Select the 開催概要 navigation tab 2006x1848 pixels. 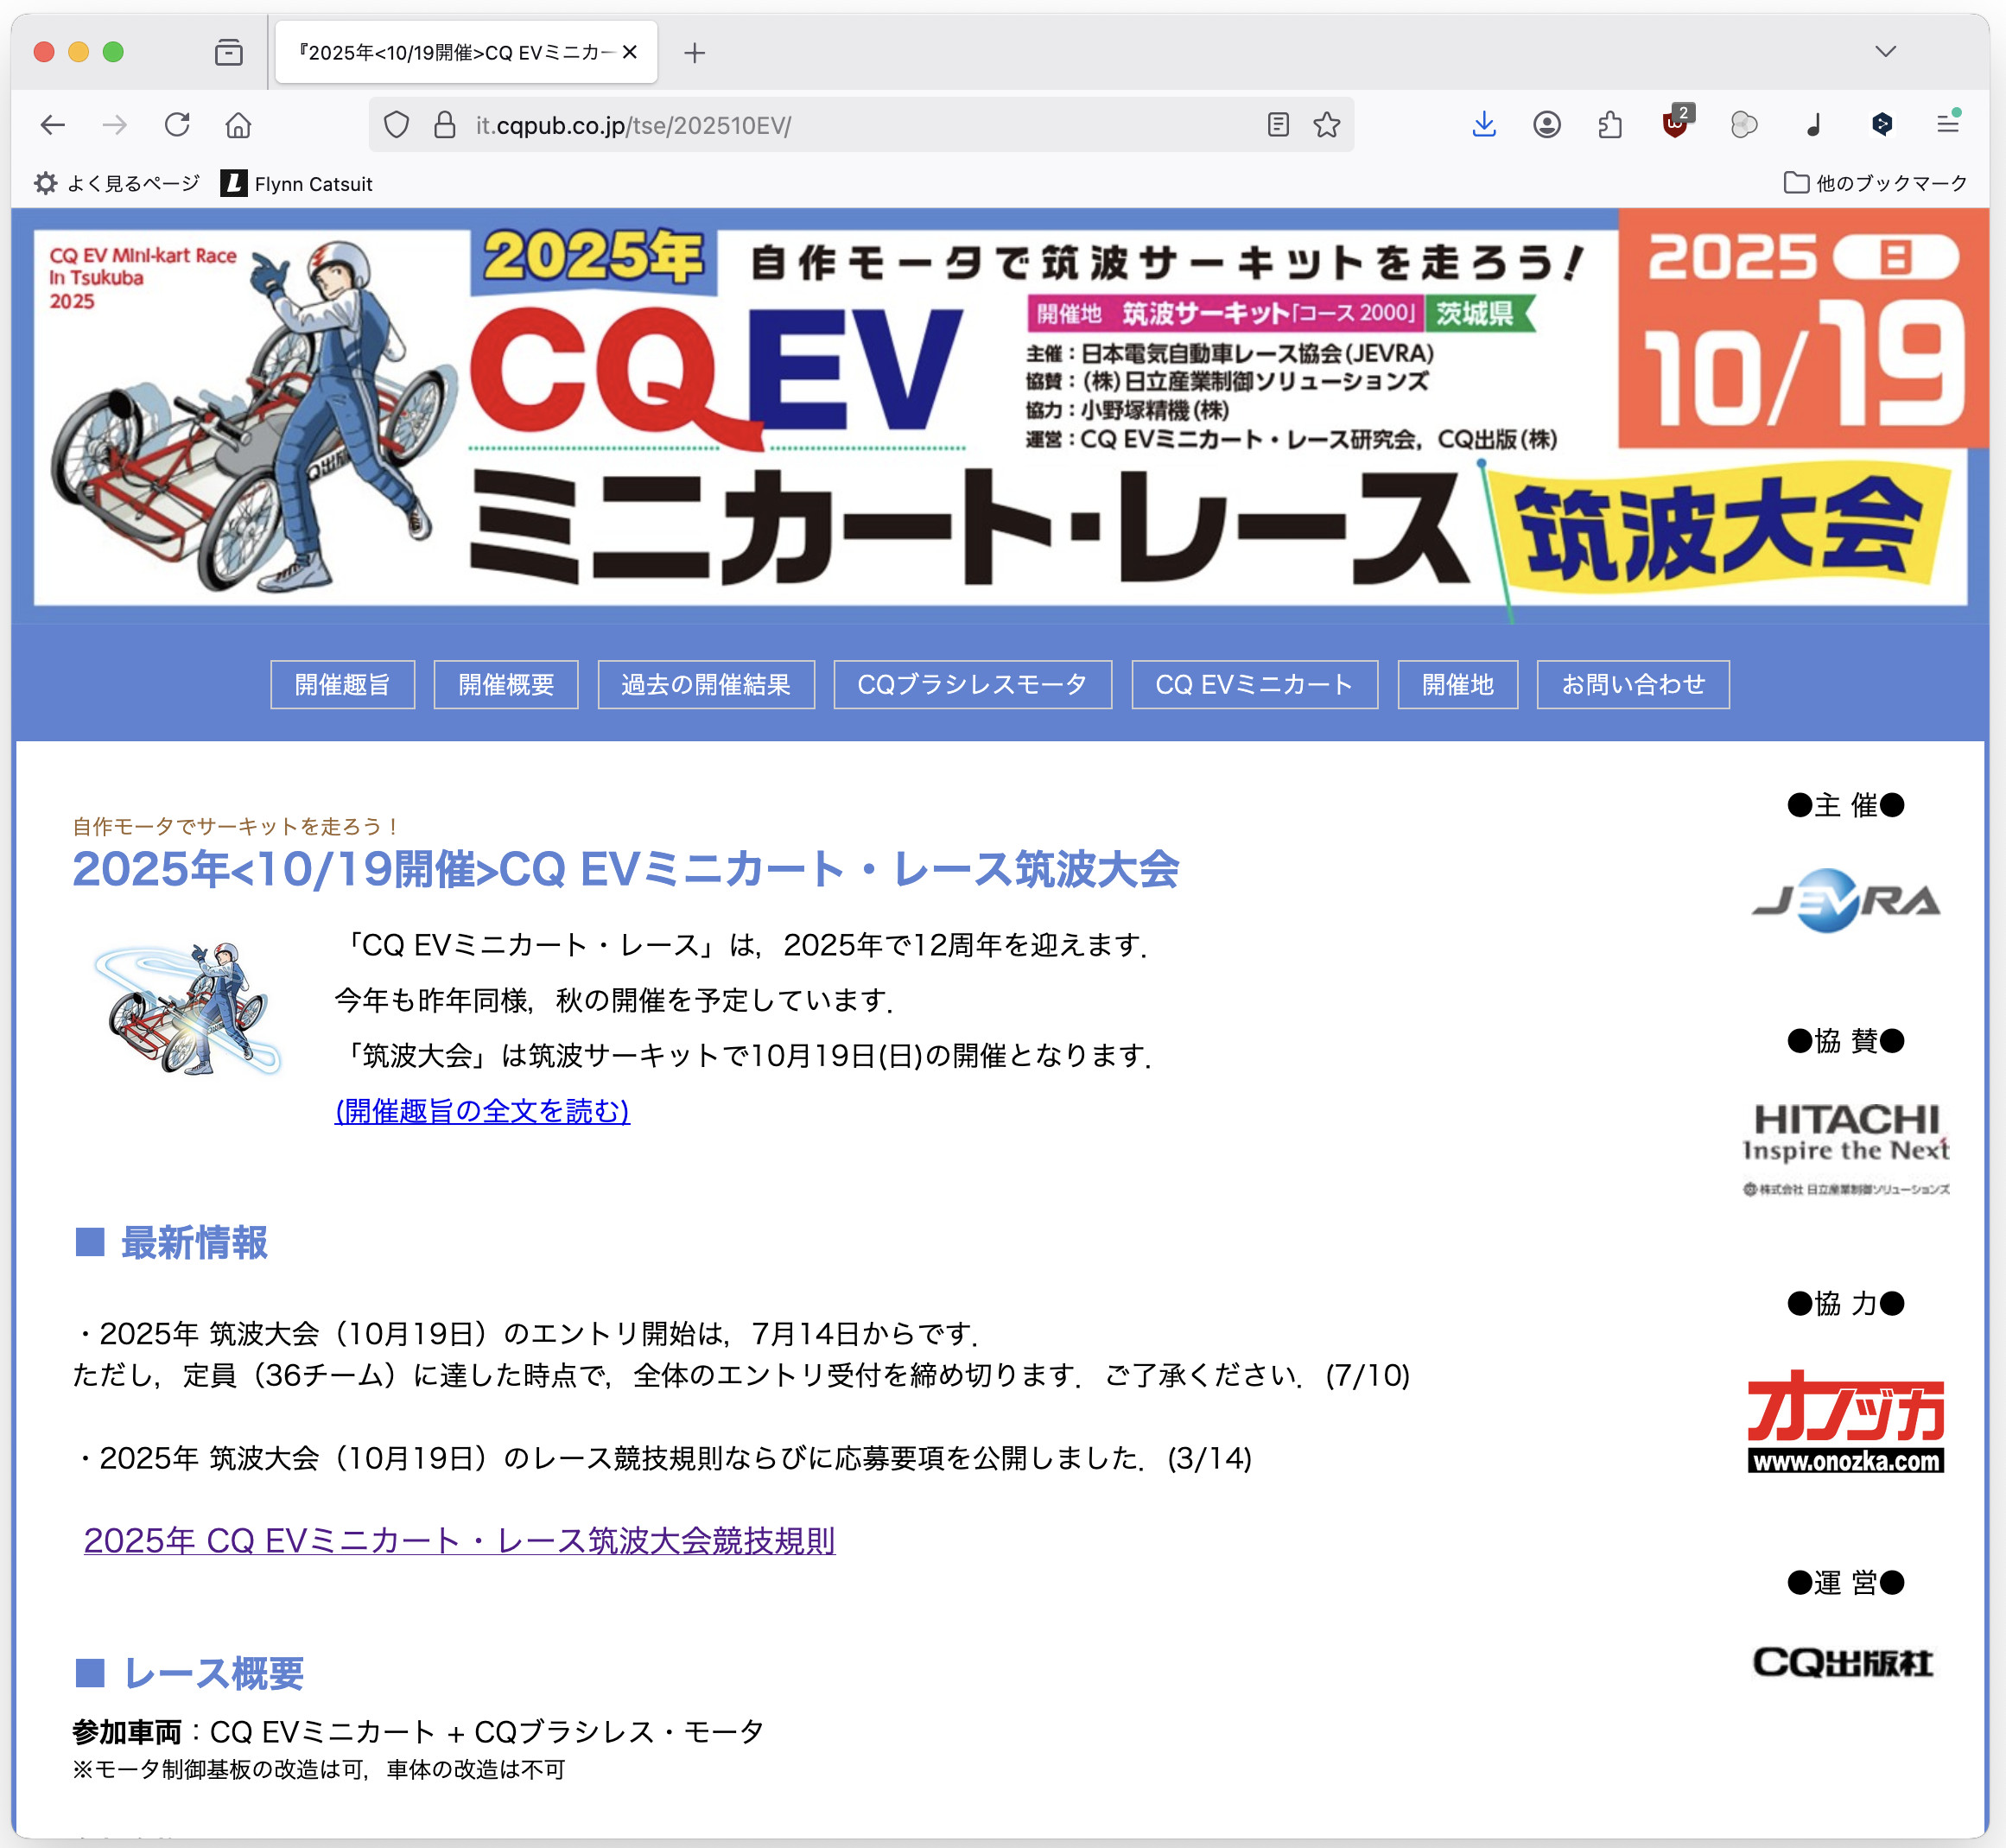(x=506, y=684)
